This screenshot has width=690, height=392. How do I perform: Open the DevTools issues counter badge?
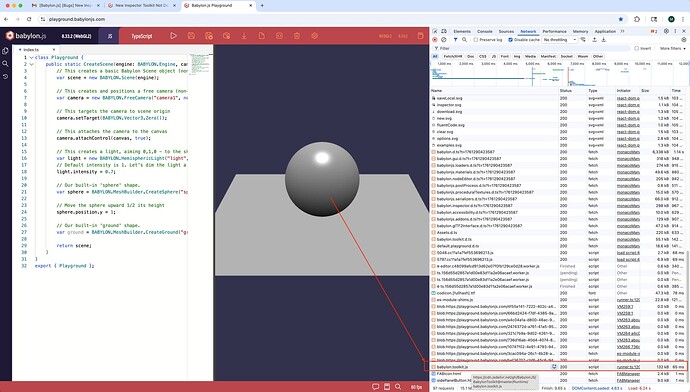point(654,31)
